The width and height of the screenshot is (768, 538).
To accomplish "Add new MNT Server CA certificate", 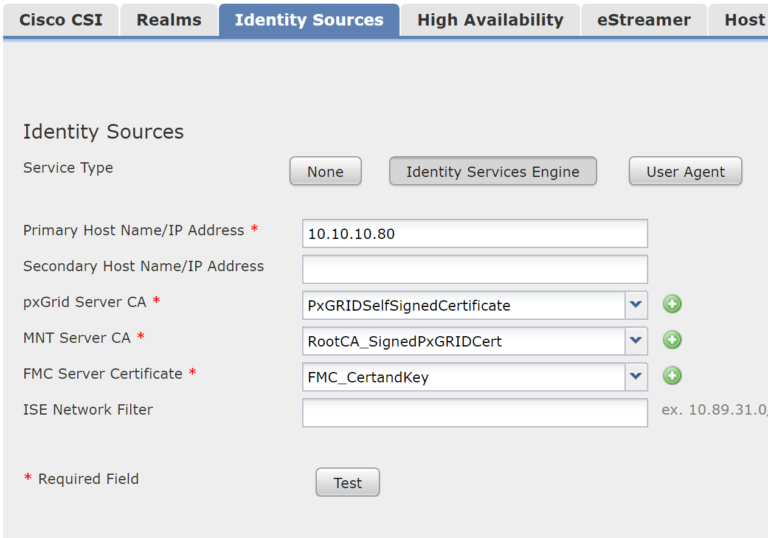I will (x=672, y=340).
